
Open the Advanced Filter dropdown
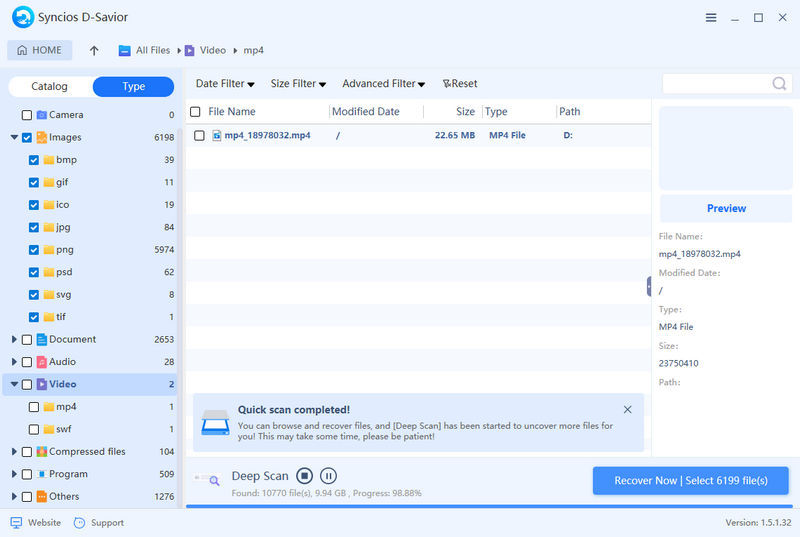point(383,84)
